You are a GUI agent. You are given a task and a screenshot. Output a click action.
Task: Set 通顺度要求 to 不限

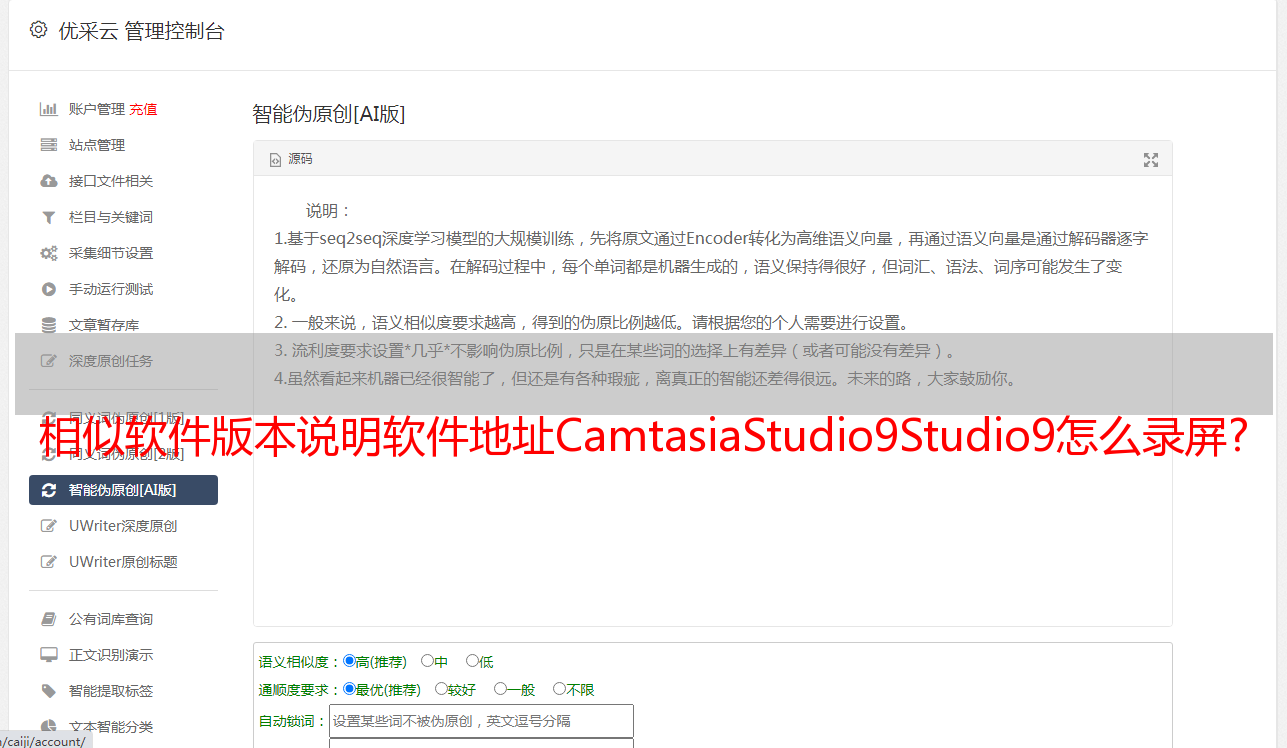[559, 689]
